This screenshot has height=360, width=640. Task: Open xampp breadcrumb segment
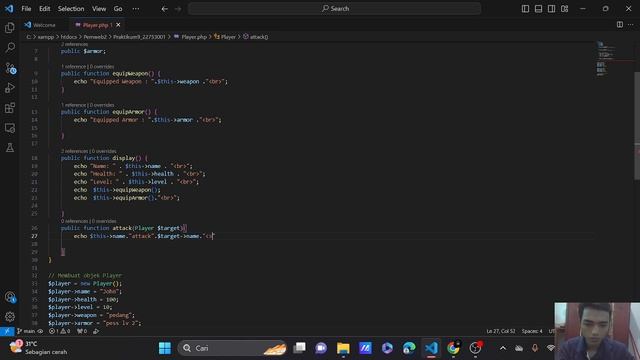click(x=46, y=37)
